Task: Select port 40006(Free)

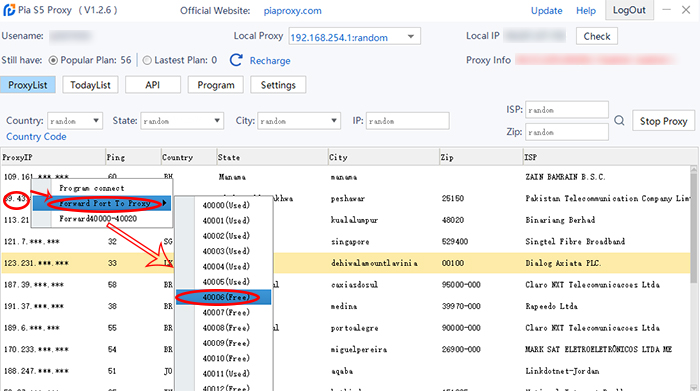Action: (223, 297)
